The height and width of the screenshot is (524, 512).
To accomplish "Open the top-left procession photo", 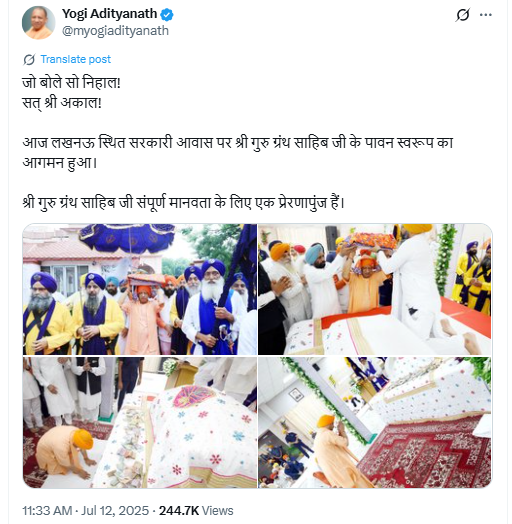I will 140,289.
